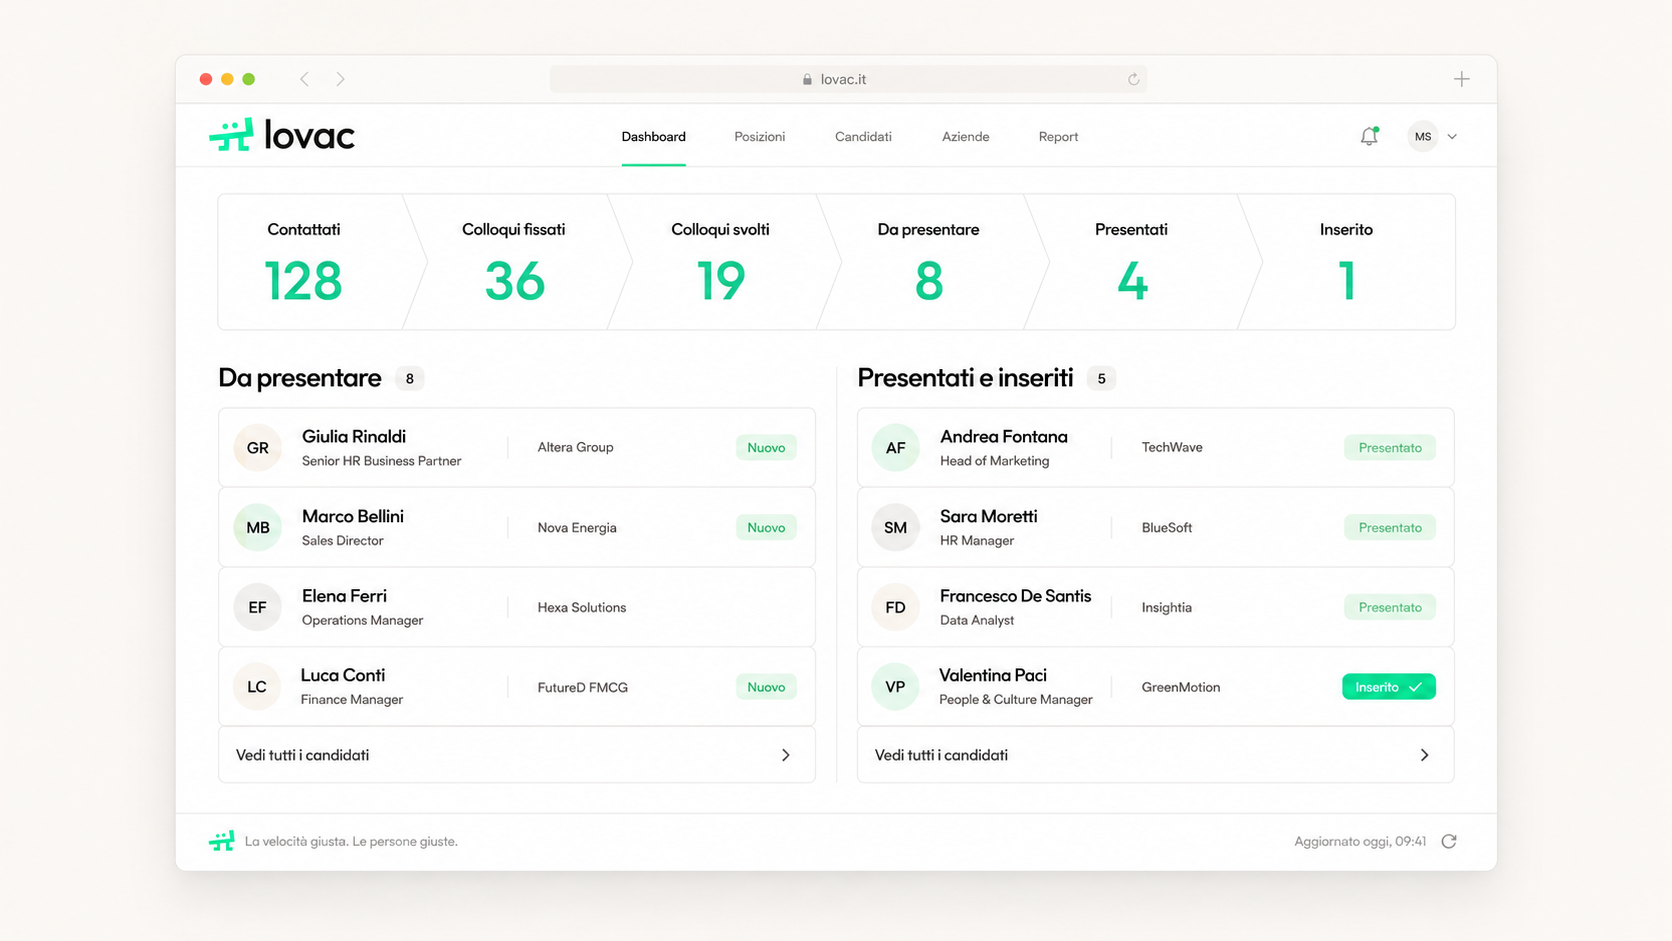Open the Candidati tab
Screen dimensions: 1672x941
863,137
